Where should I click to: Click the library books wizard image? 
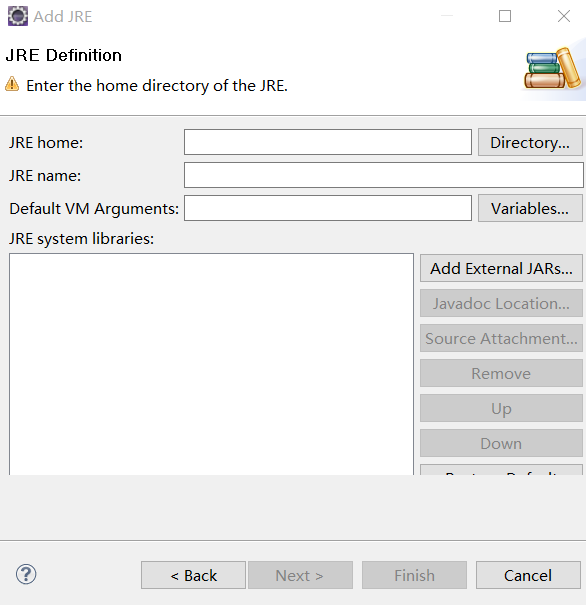point(552,68)
